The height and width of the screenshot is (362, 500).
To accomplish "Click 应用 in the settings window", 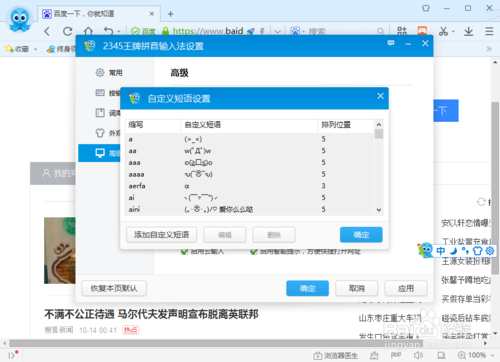I will pos(406,288).
